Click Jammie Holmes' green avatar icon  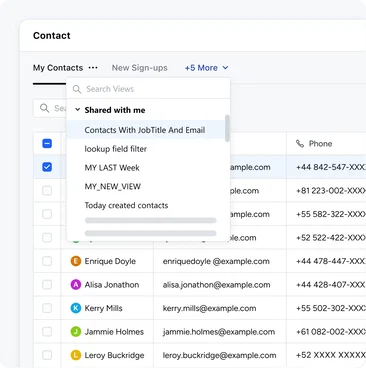coord(76,332)
